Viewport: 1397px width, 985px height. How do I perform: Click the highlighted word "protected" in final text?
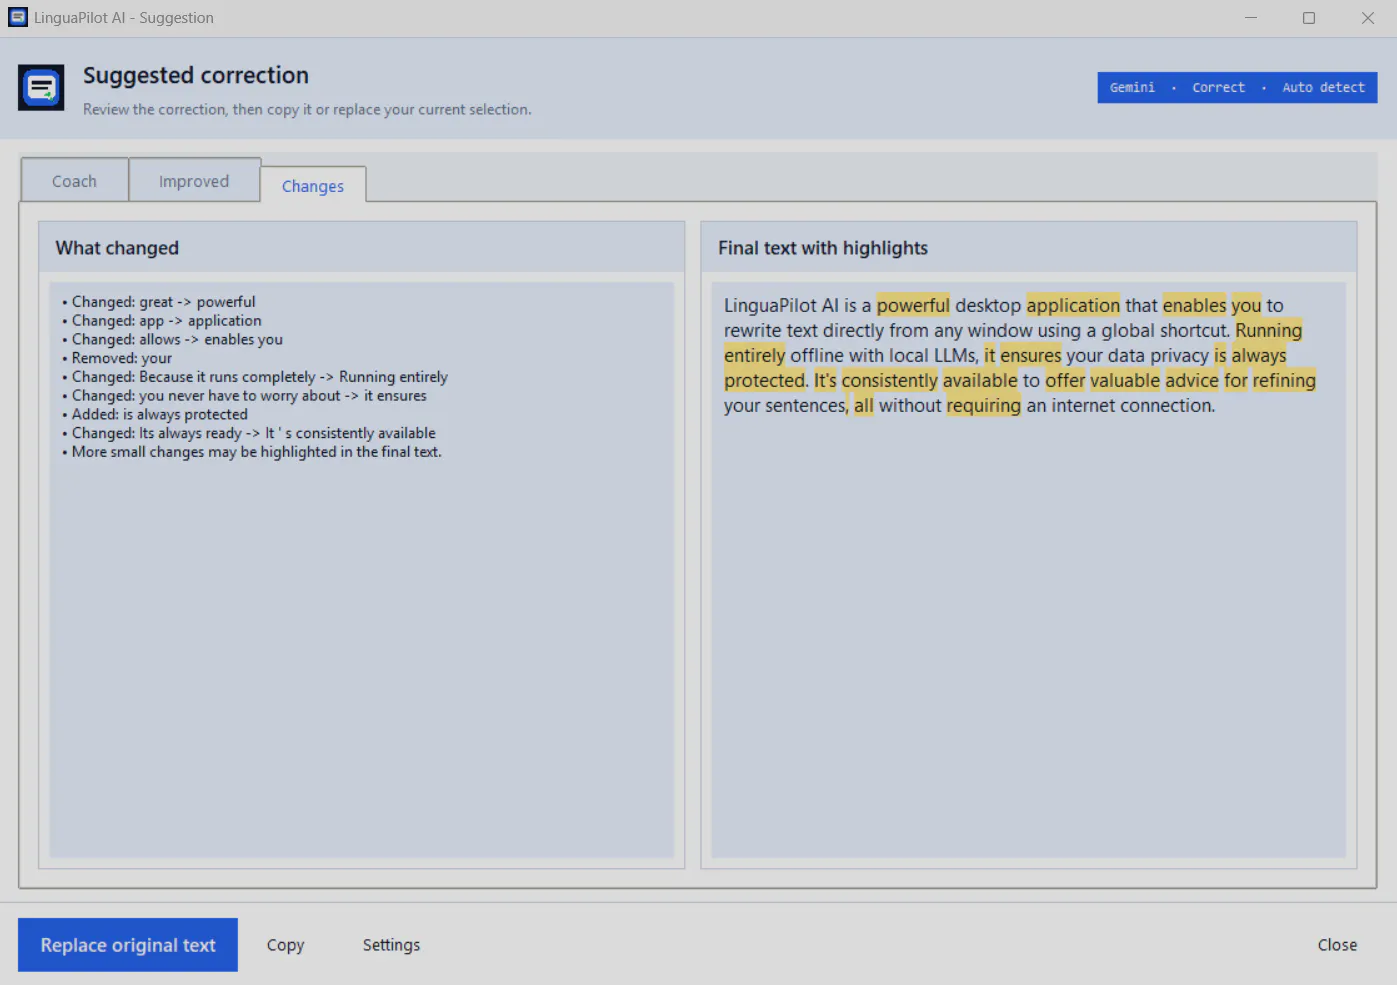point(765,381)
